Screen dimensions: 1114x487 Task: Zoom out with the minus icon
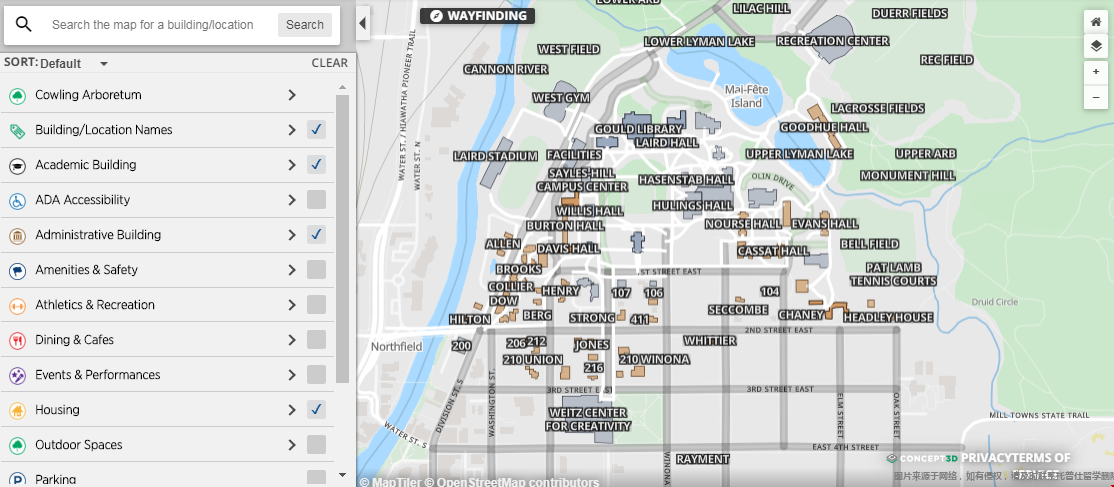[1096, 97]
